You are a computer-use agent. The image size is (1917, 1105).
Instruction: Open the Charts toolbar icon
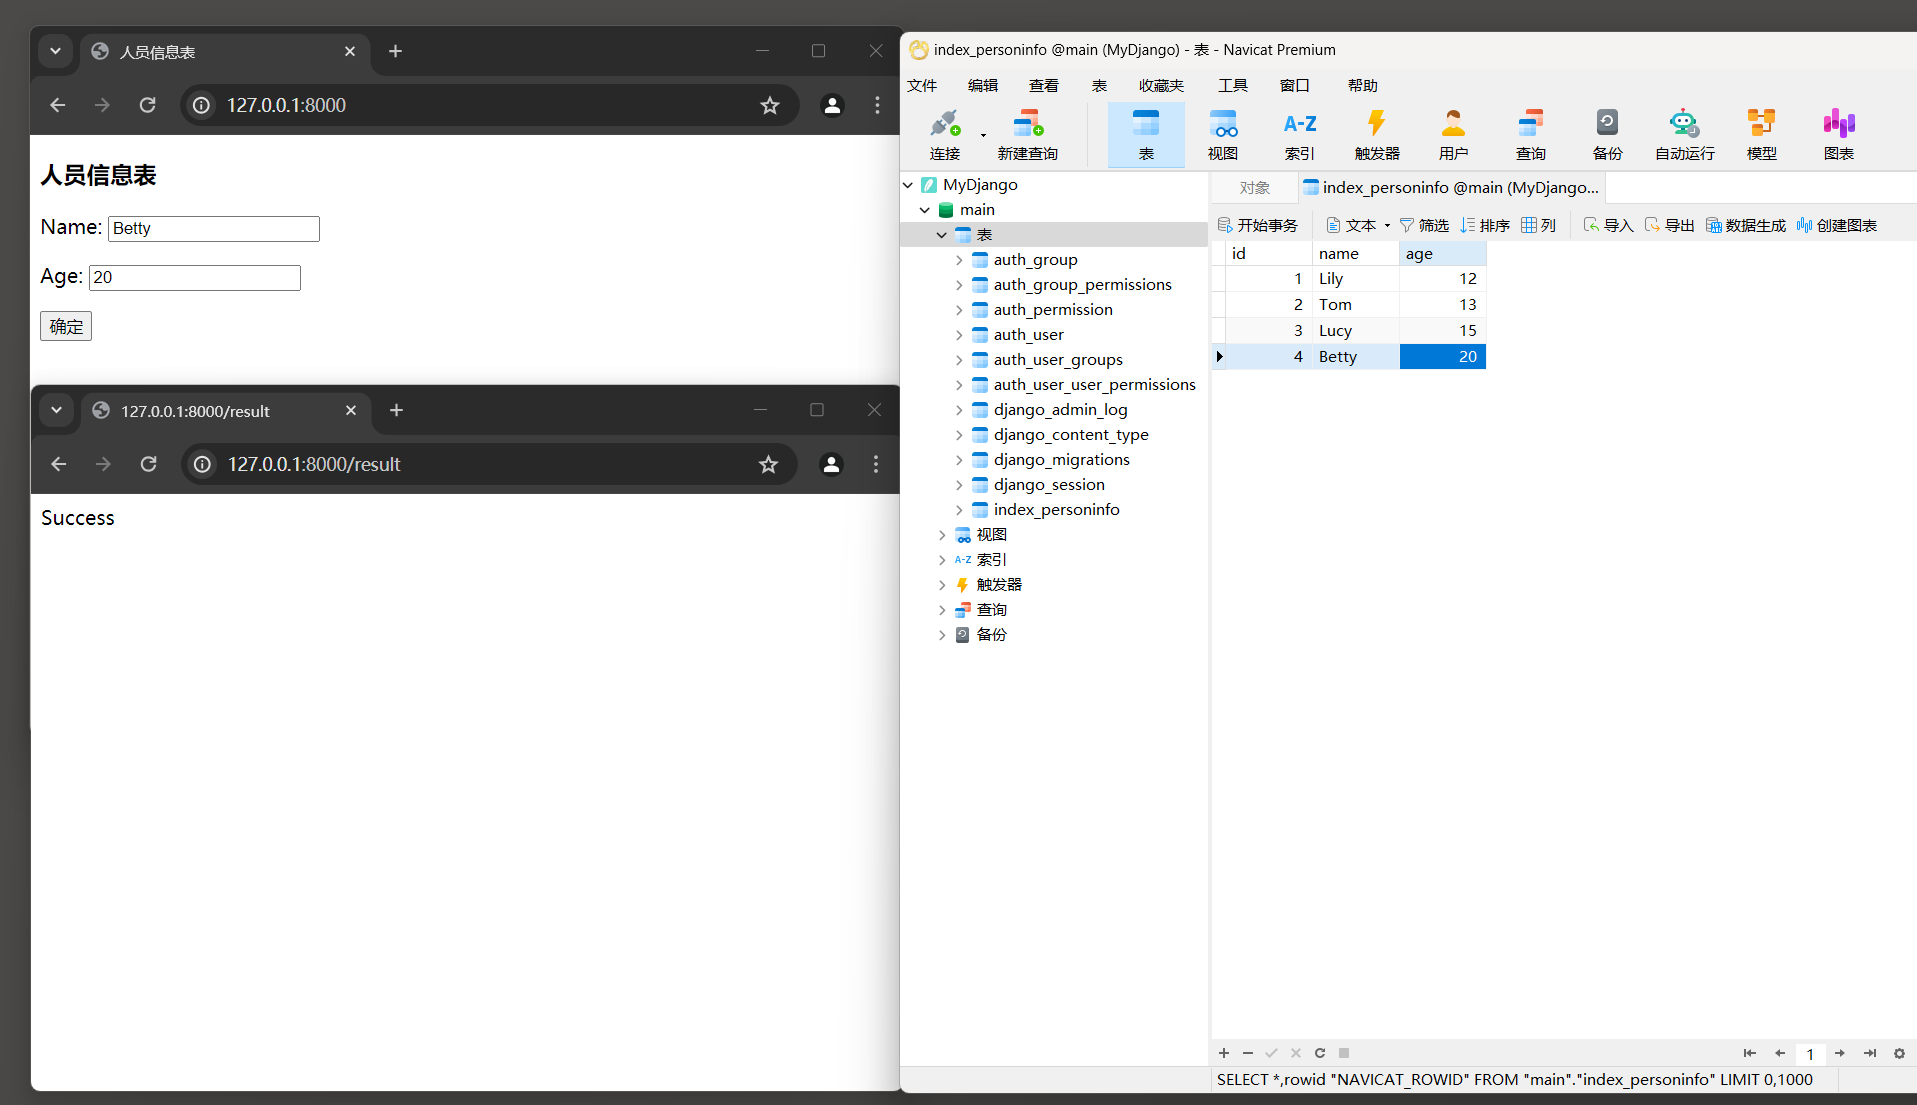[1838, 134]
